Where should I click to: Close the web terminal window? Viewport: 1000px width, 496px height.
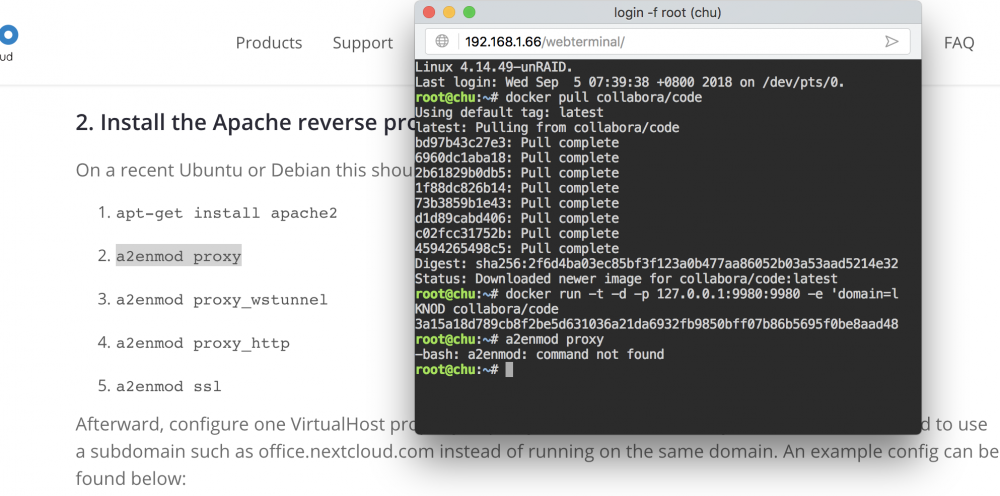pyautogui.click(x=429, y=12)
